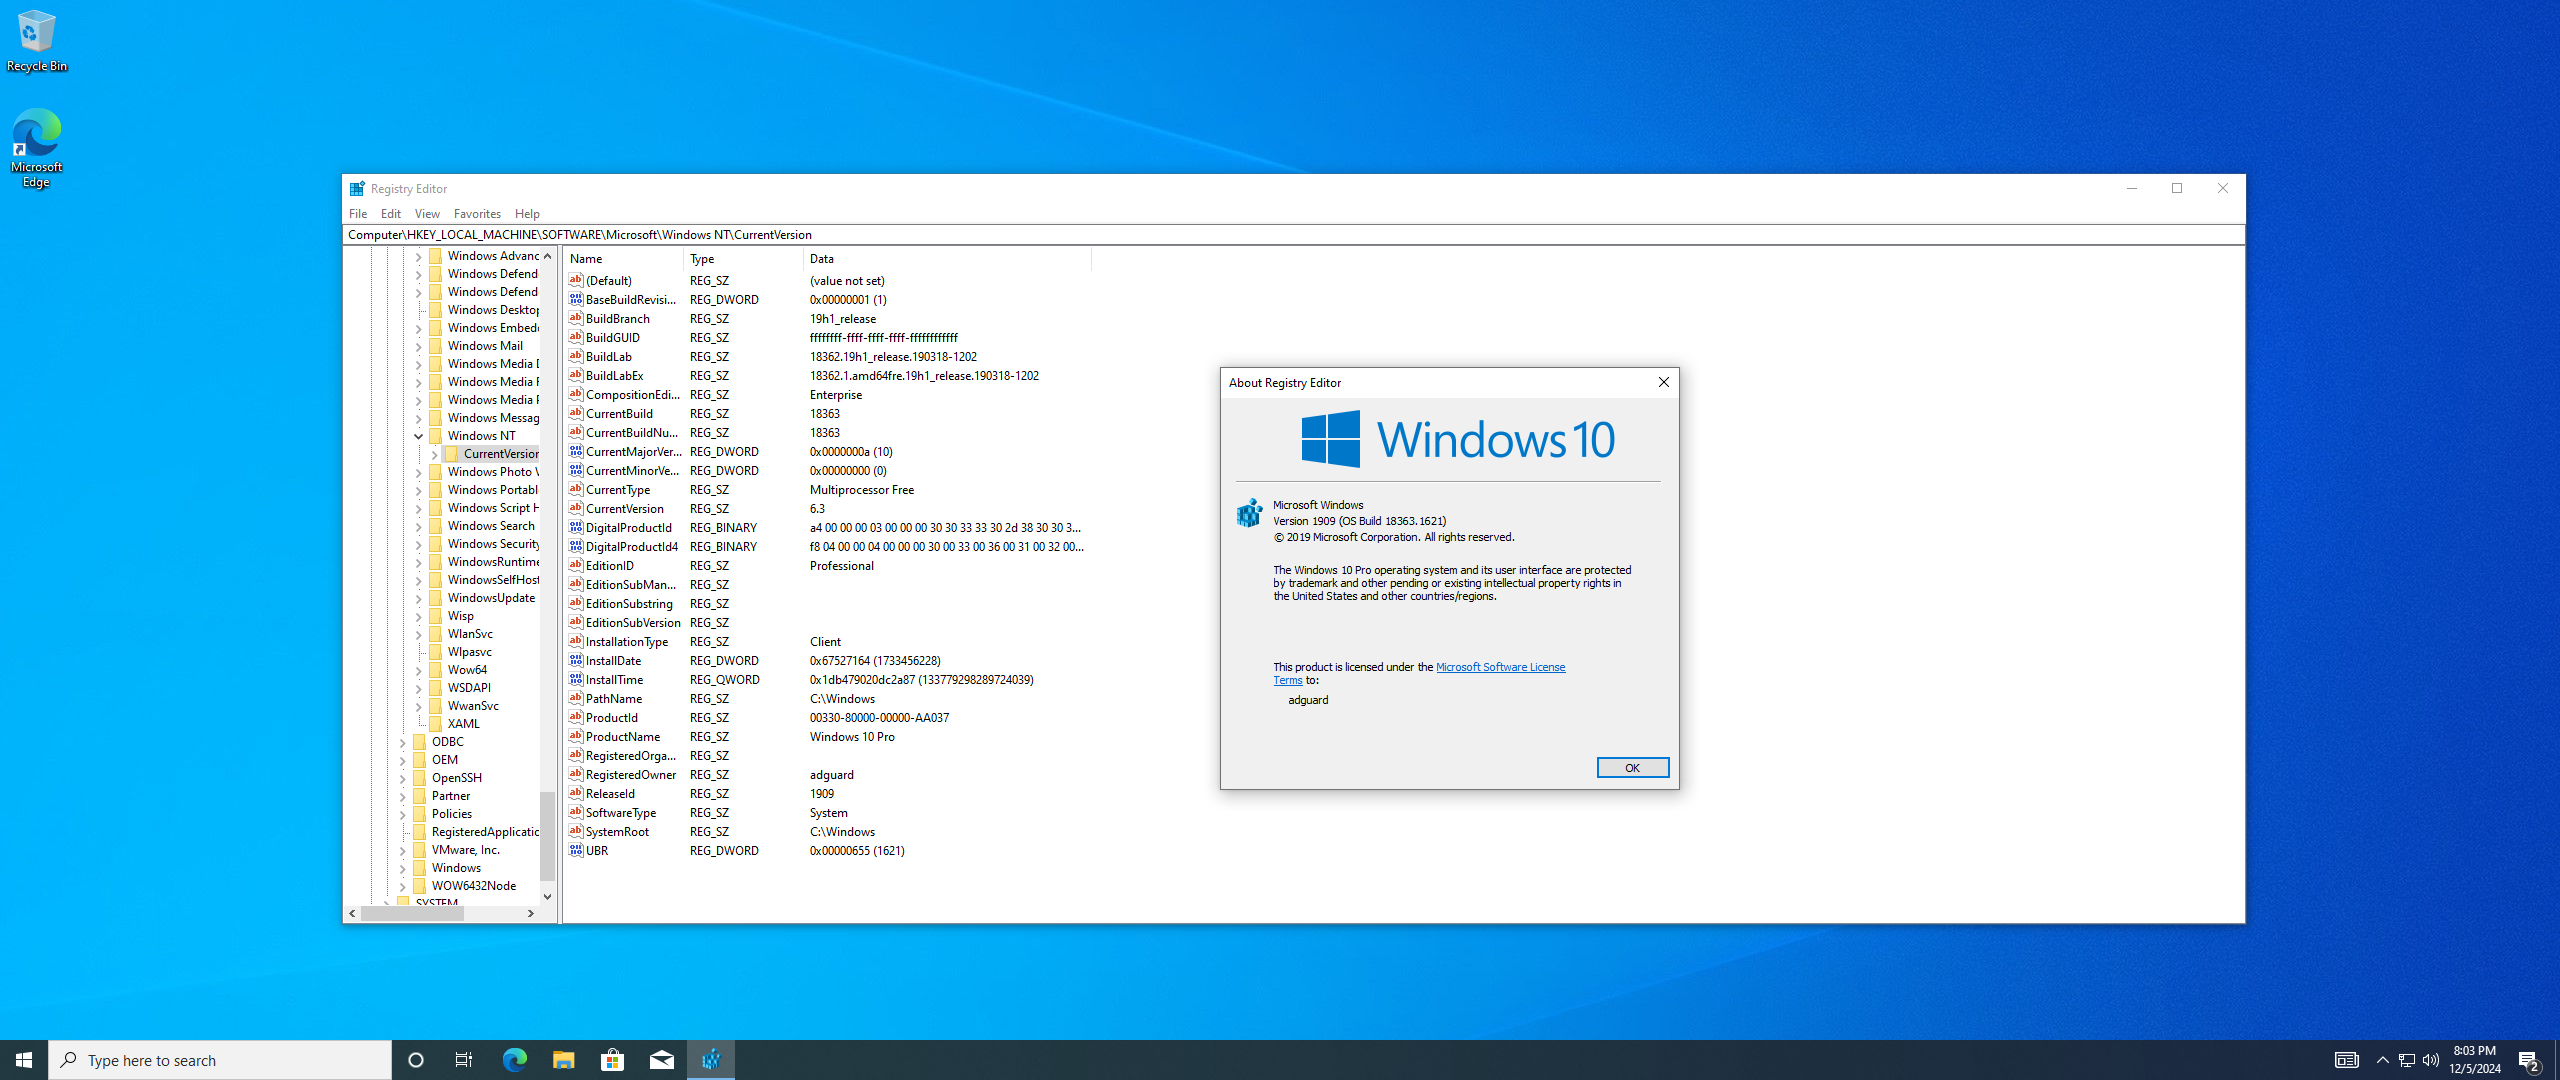Click the Windows NT folder icon

(435, 436)
